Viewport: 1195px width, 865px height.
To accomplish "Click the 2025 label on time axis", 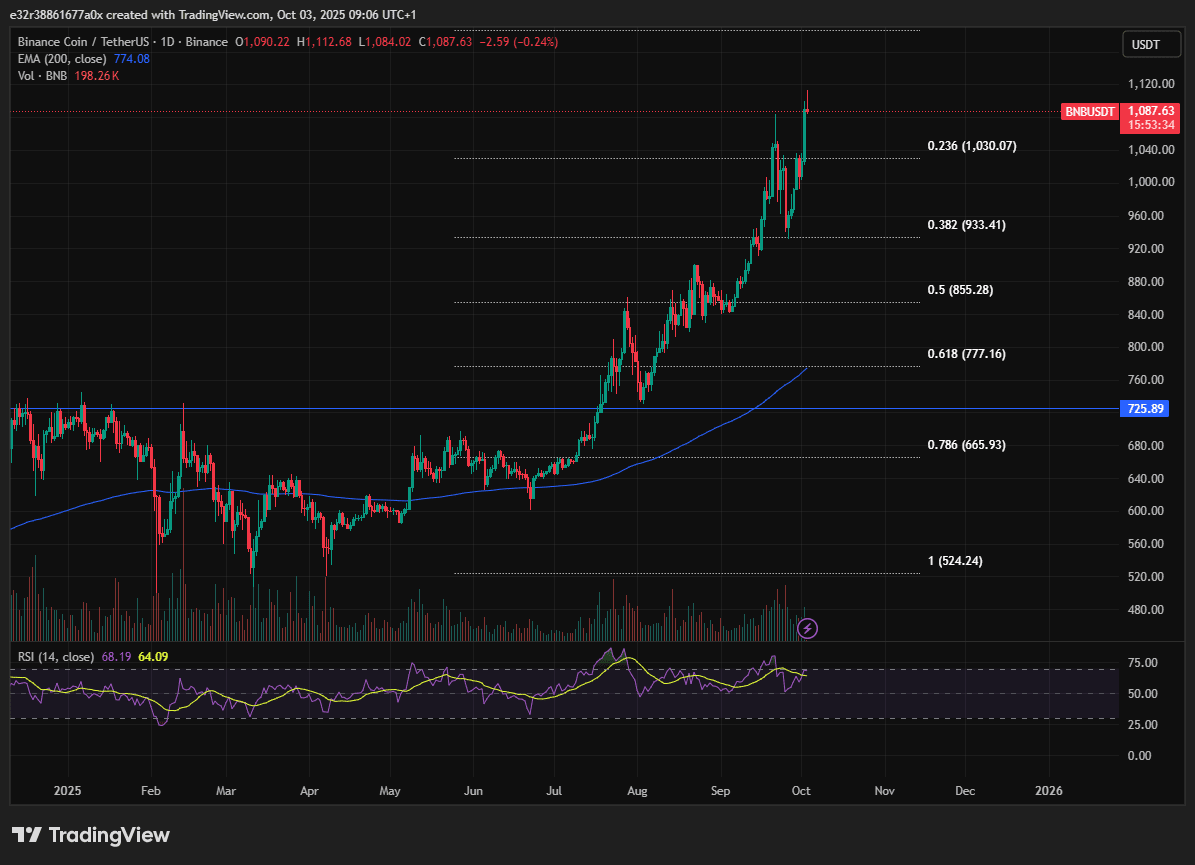I will point(67,791).
